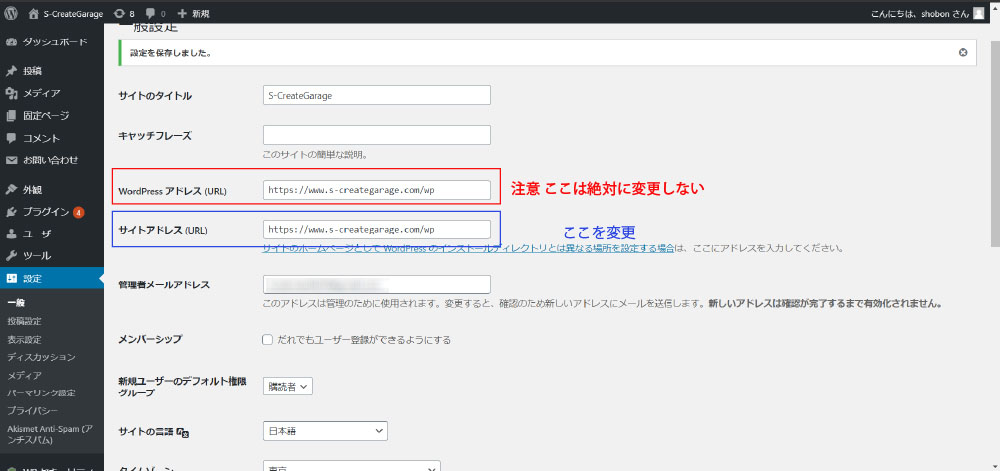
Task: Click the メンバーシップ label
Action: coord(150,339)
